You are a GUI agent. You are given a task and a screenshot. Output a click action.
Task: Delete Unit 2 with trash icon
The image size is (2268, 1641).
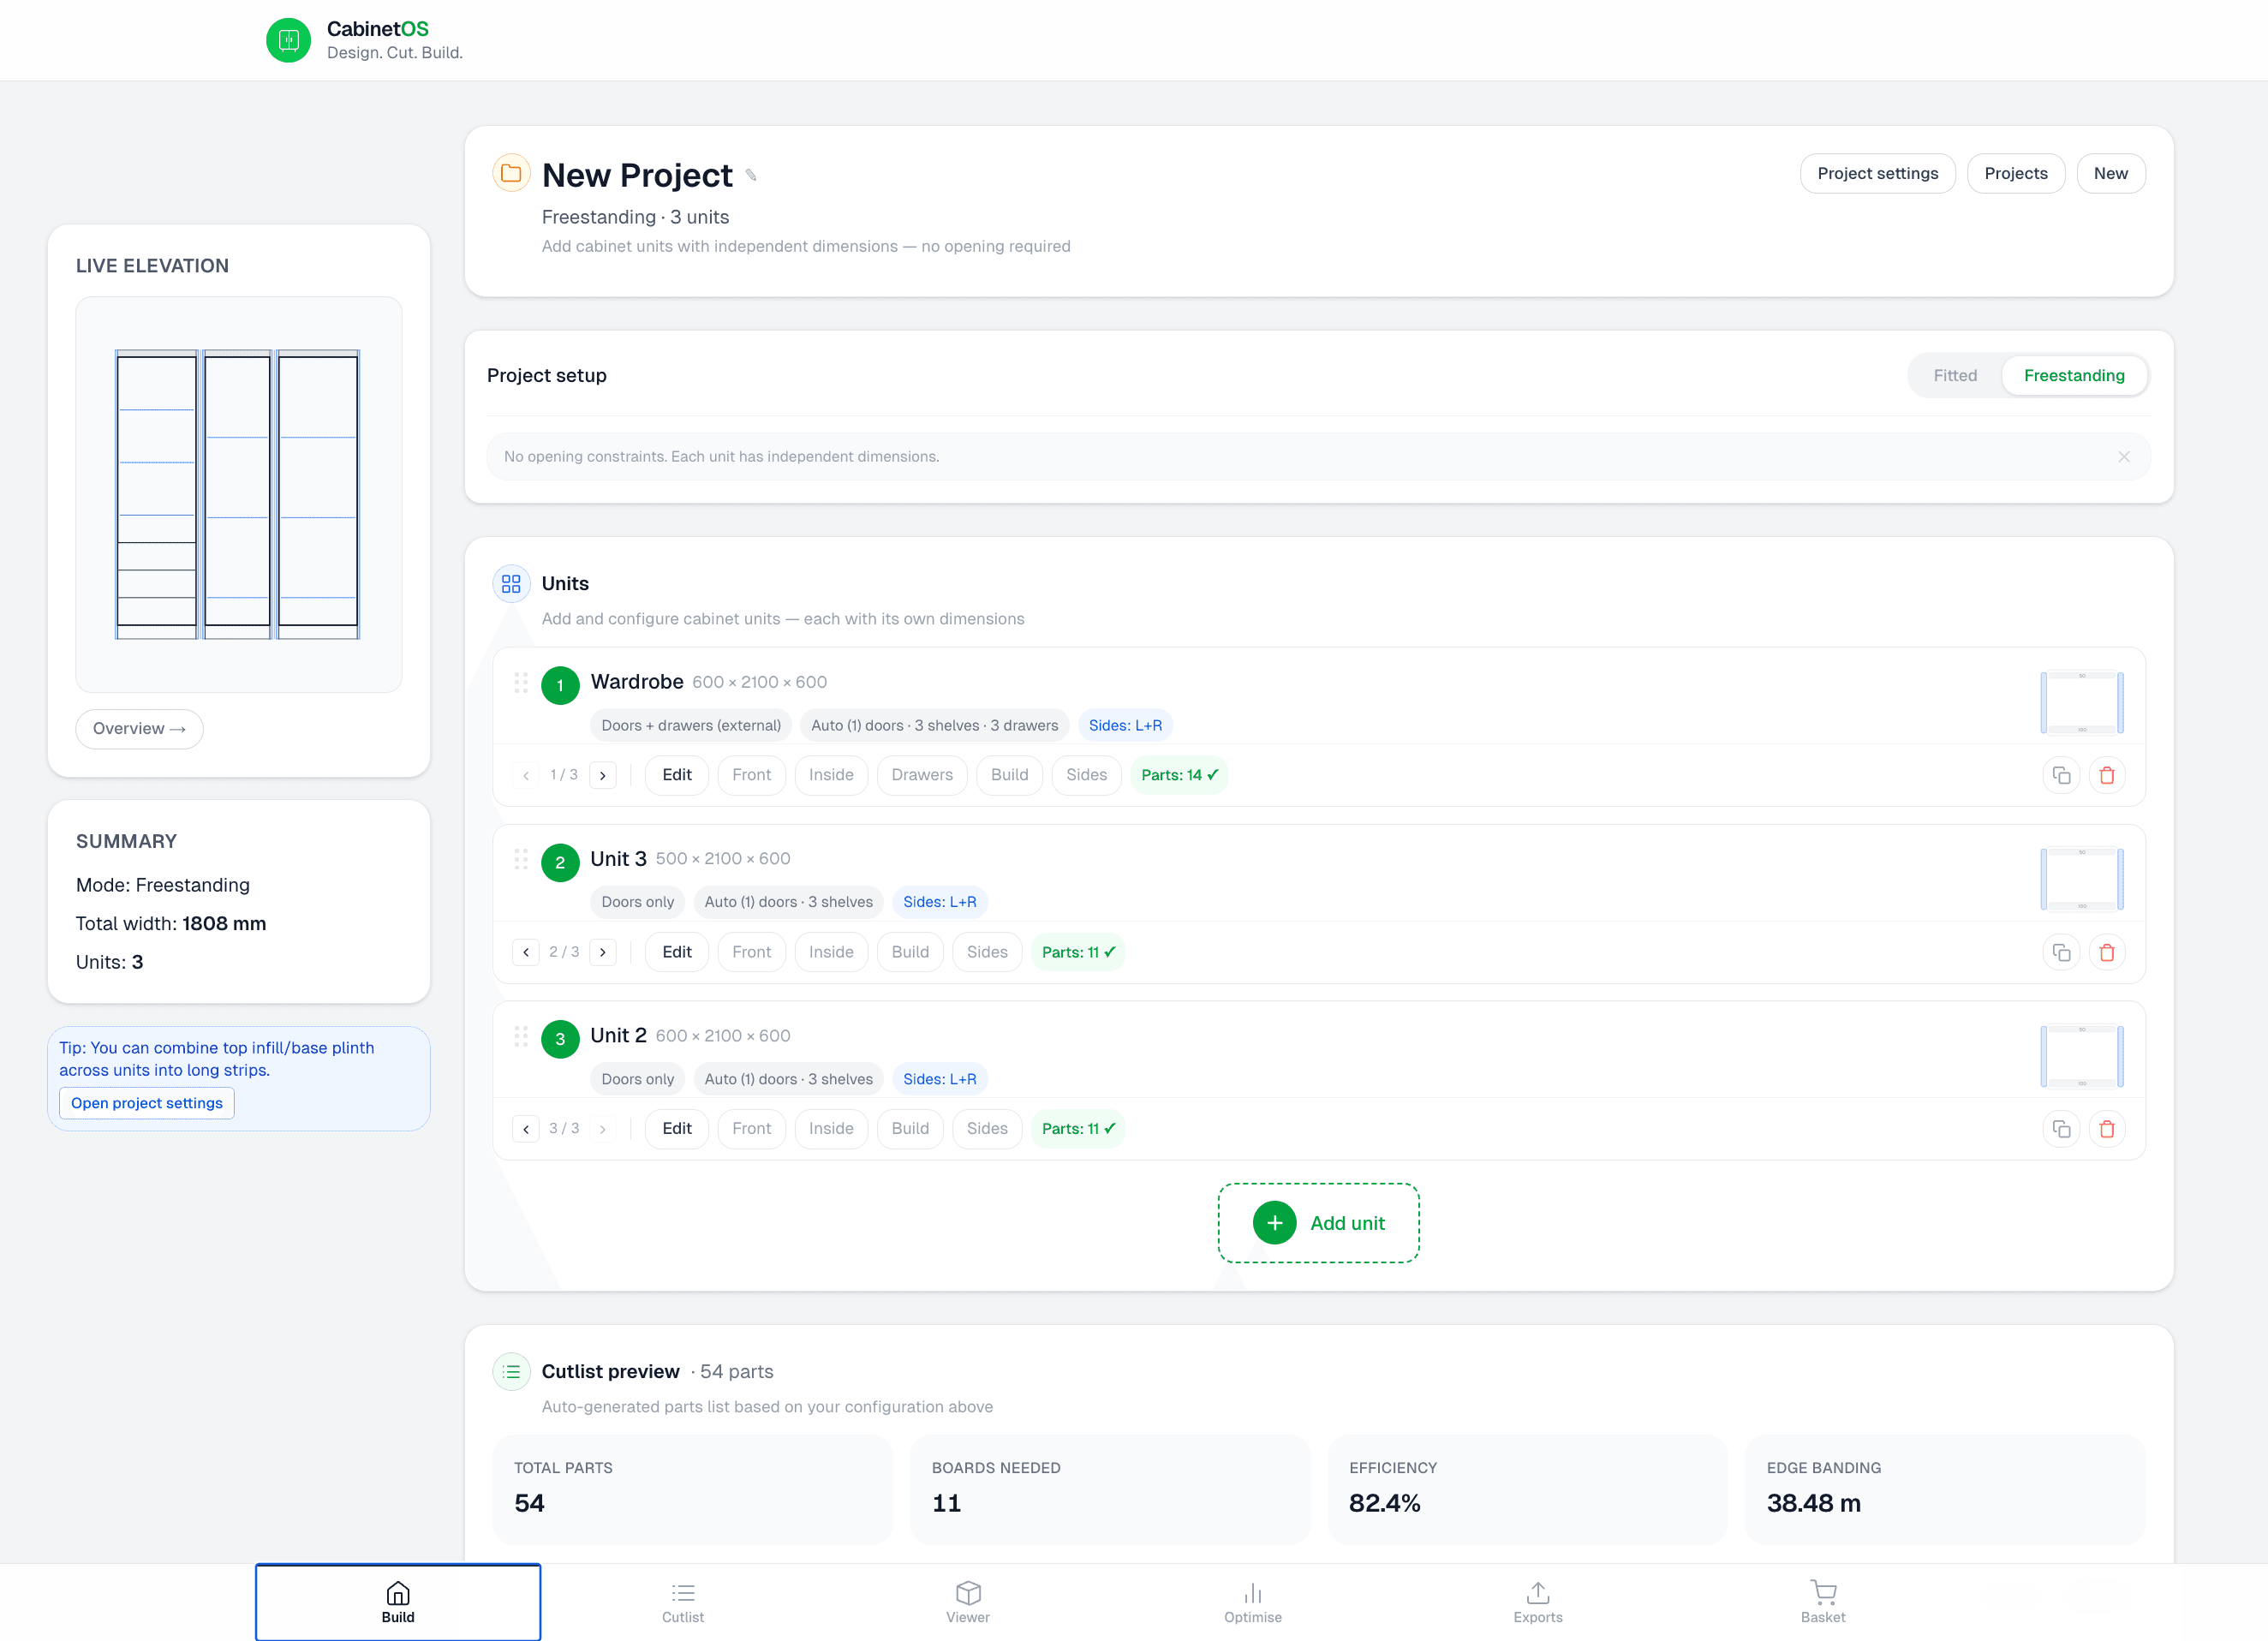point(2107,1129)
